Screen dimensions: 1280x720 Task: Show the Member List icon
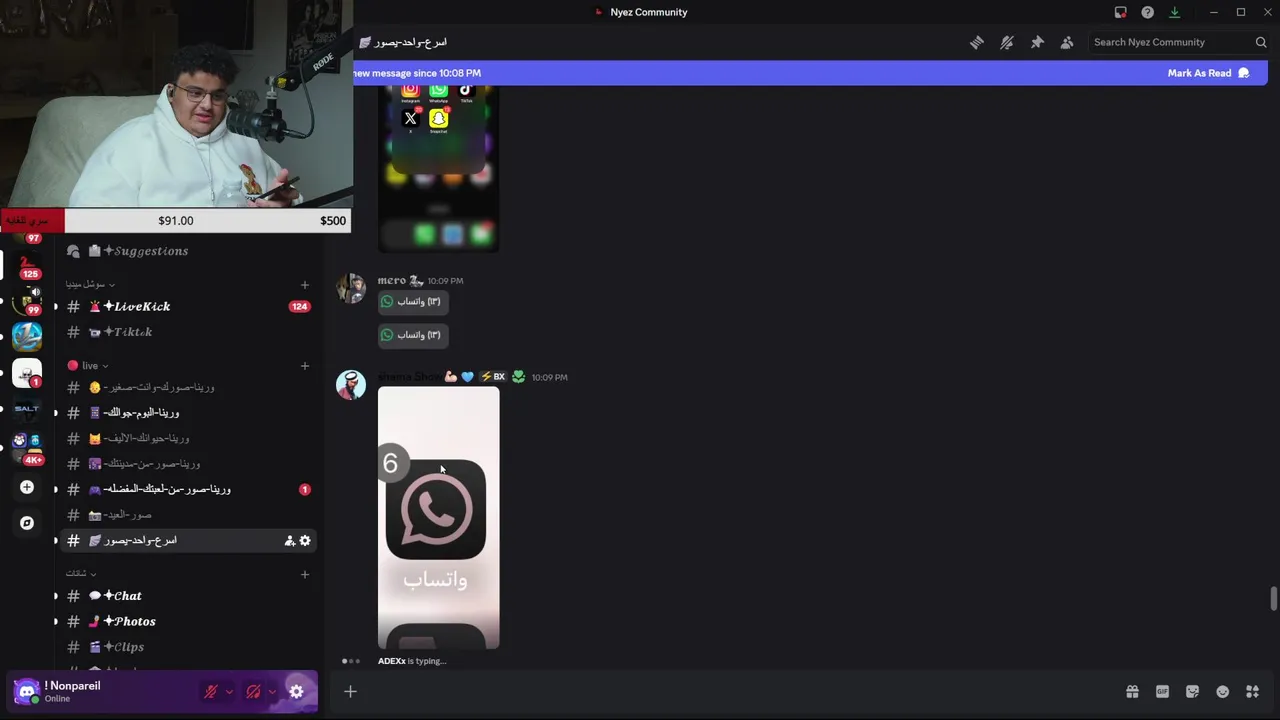point(1067,42)
